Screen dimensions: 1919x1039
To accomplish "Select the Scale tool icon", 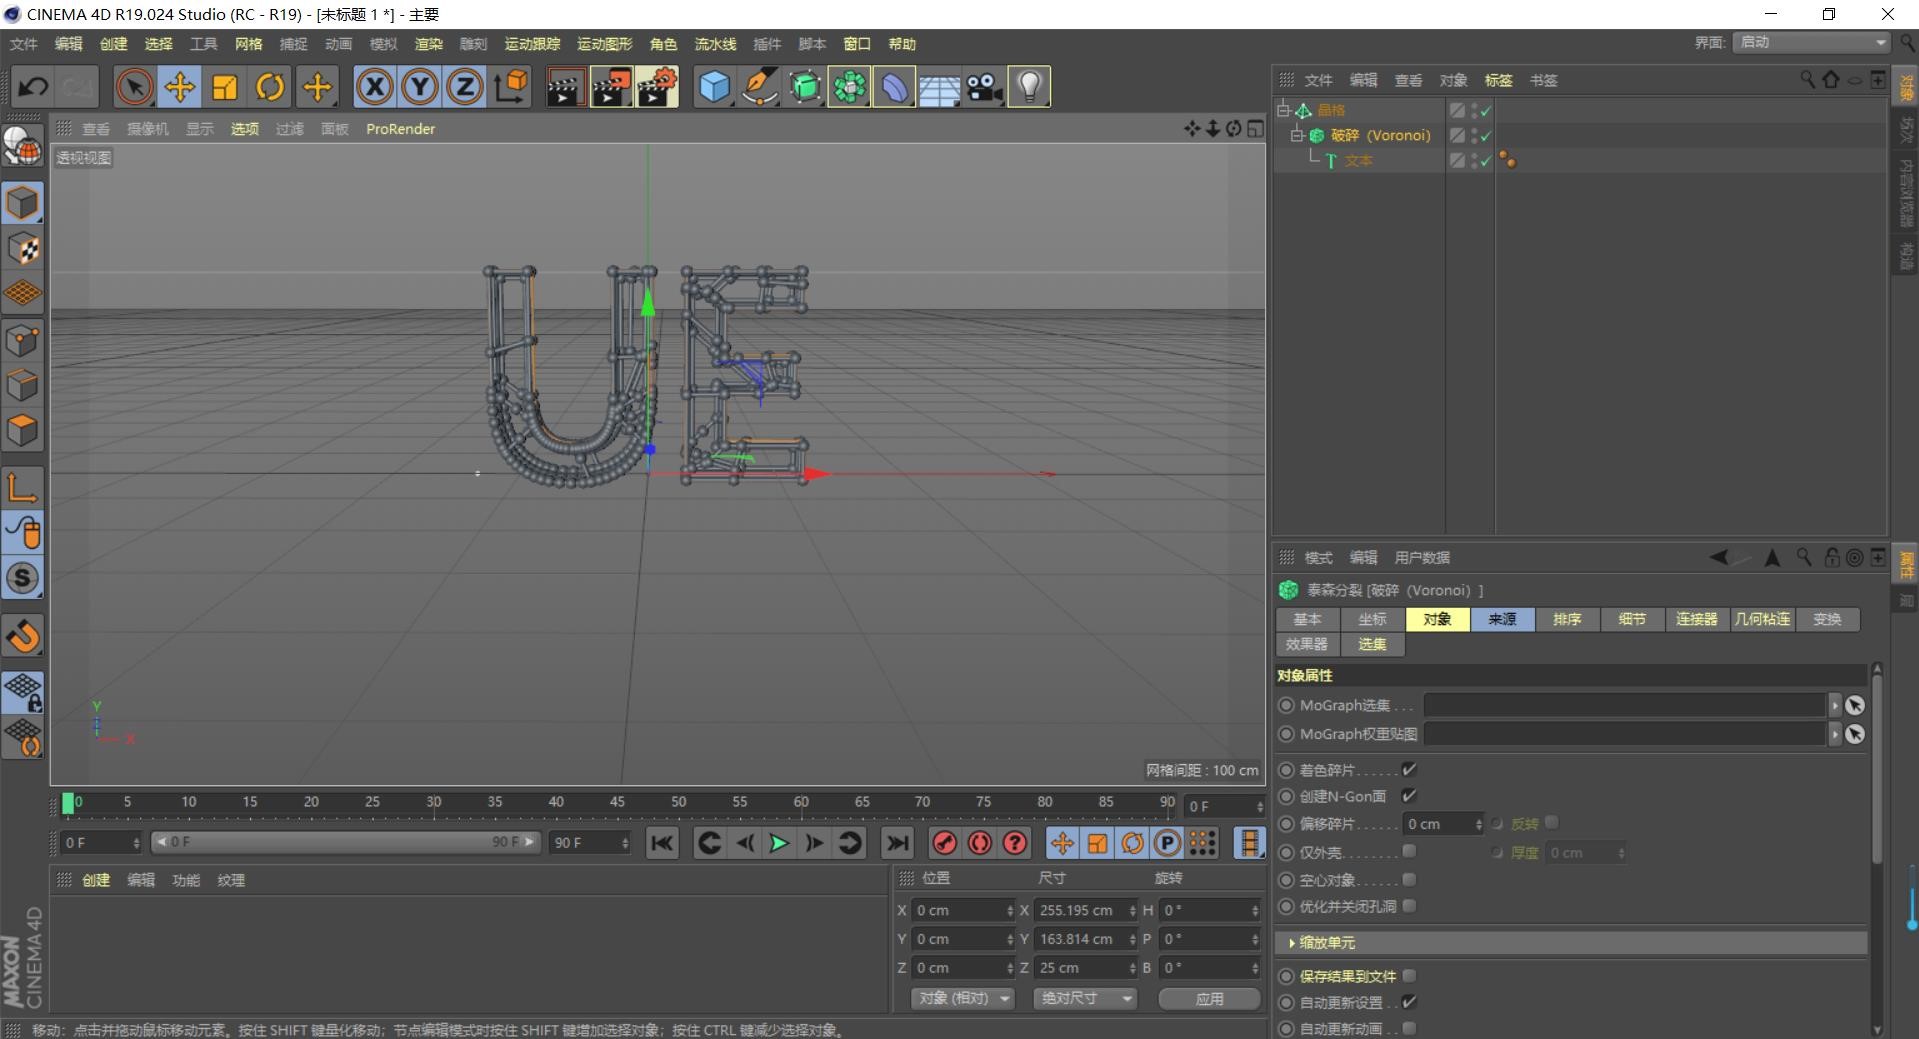I will 225,87.
